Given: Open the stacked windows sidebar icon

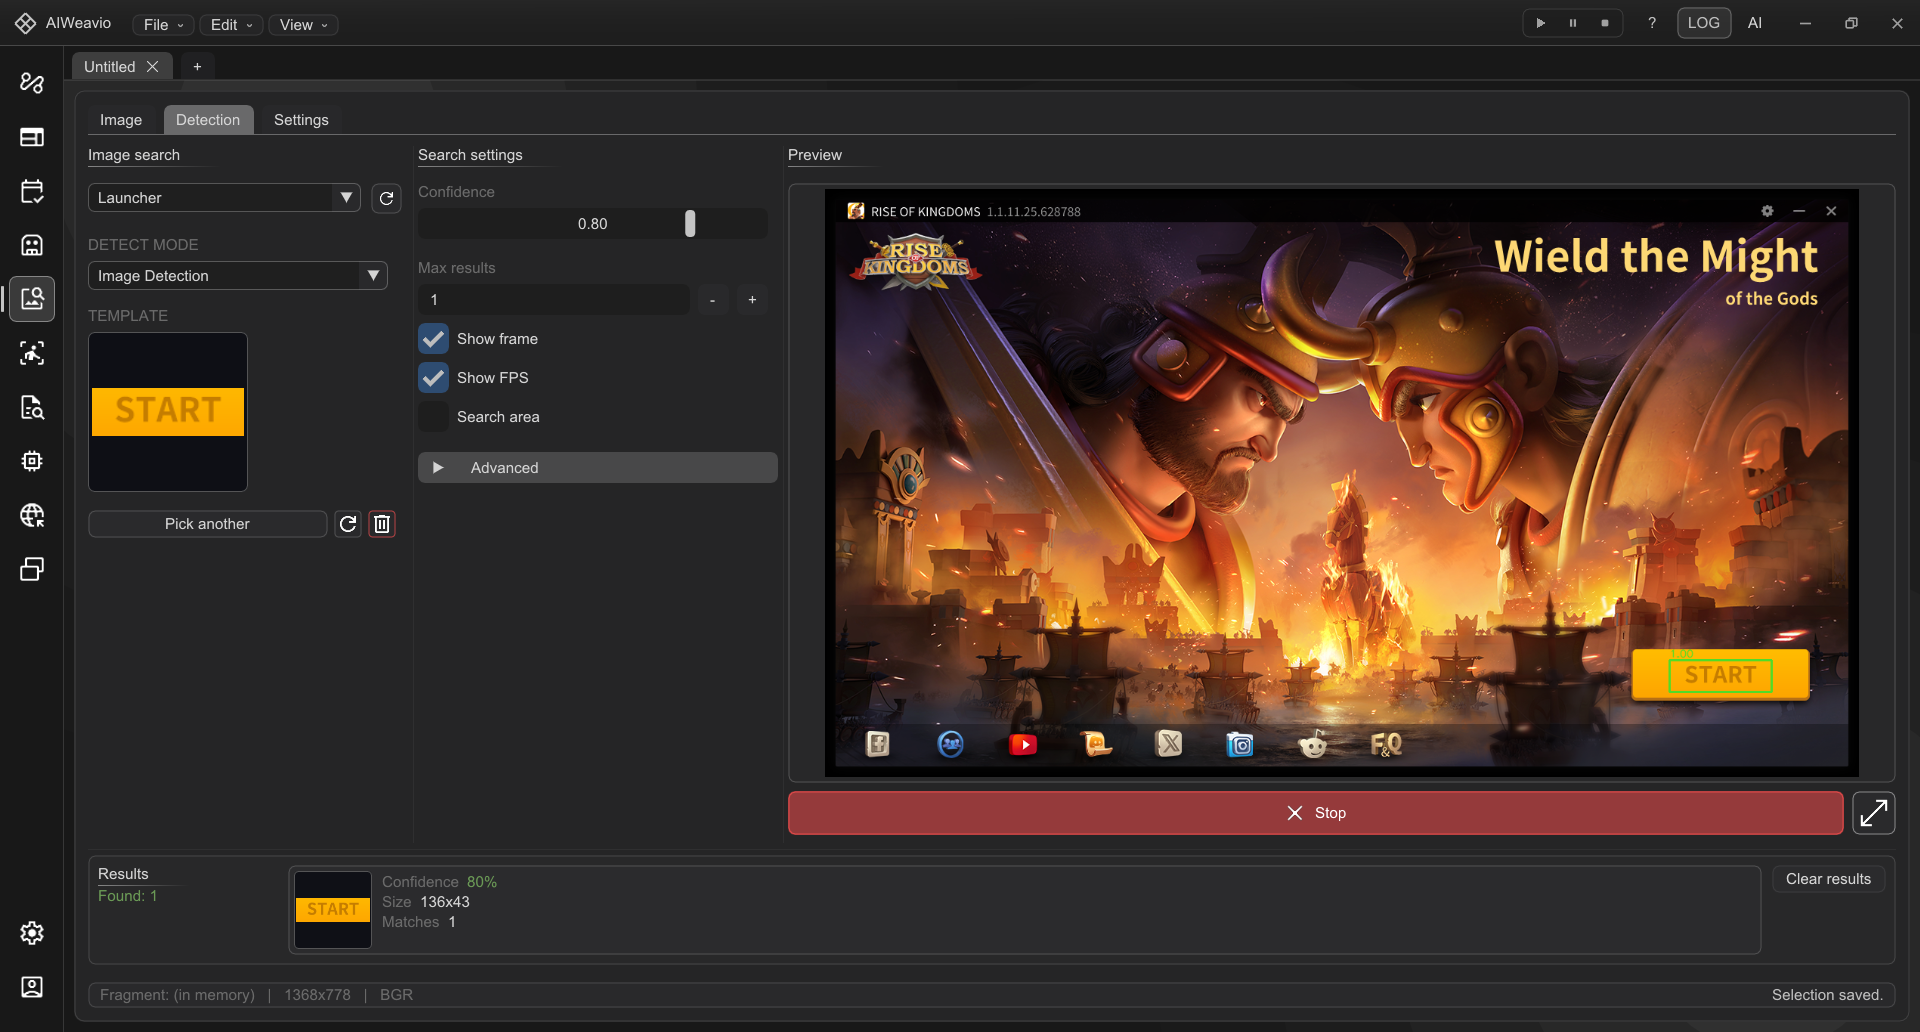Looking at the screenshot, I should (32, 569).
